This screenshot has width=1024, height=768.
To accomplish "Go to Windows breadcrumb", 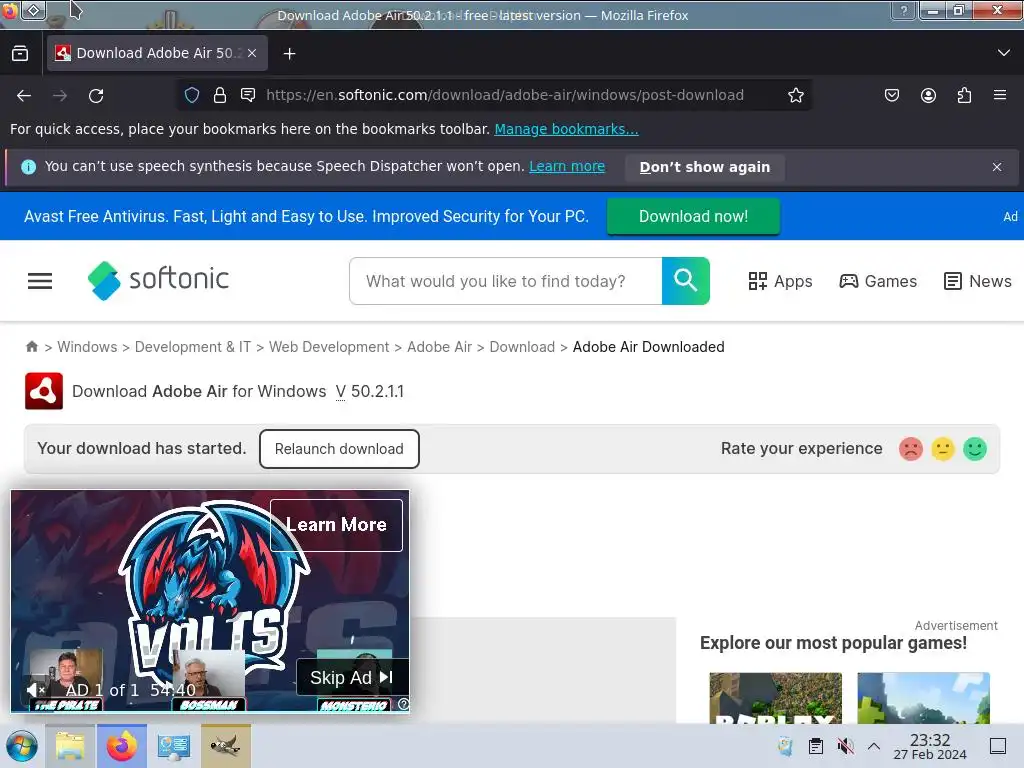I will [88, 347].
